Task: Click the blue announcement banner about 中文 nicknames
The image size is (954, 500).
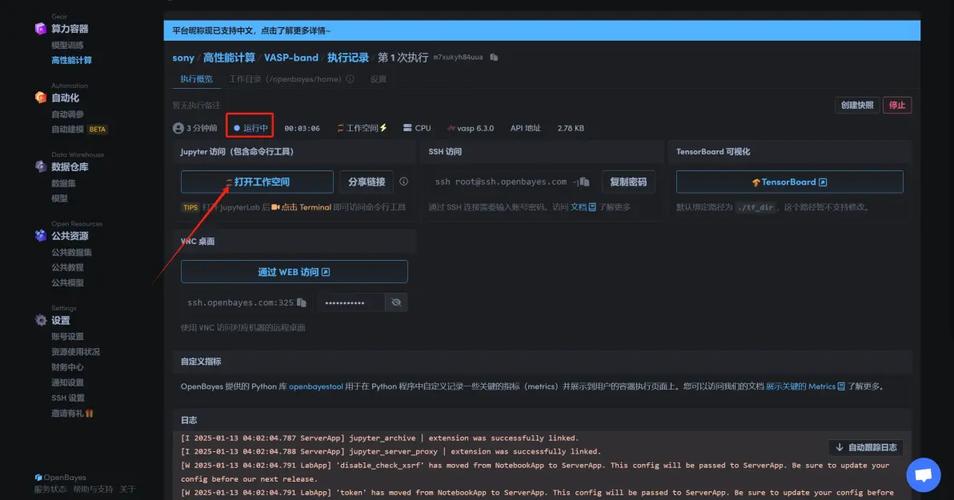Action: point(541,30)
